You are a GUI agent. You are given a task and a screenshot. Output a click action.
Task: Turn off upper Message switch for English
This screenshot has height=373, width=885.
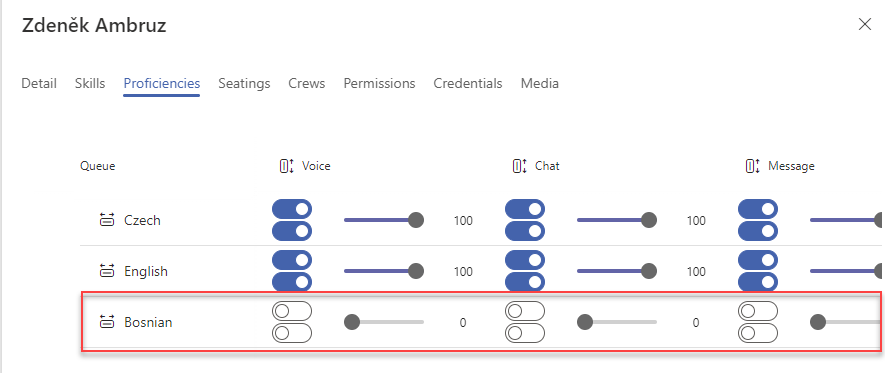click(758, 260)
